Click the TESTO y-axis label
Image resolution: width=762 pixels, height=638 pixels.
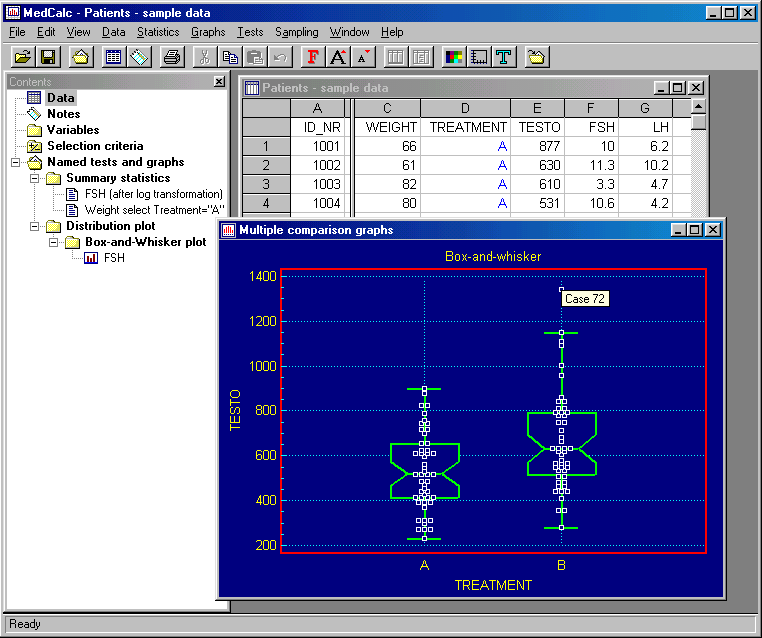click(235, 410)
